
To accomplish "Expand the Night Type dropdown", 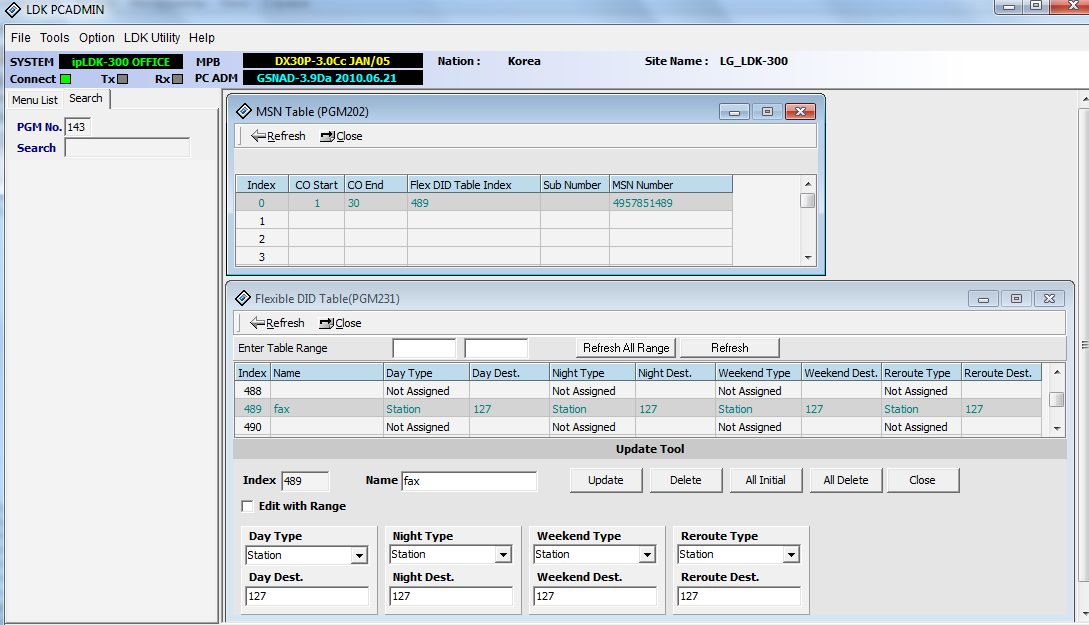I will pyautogui.click(x=503, y=555).
